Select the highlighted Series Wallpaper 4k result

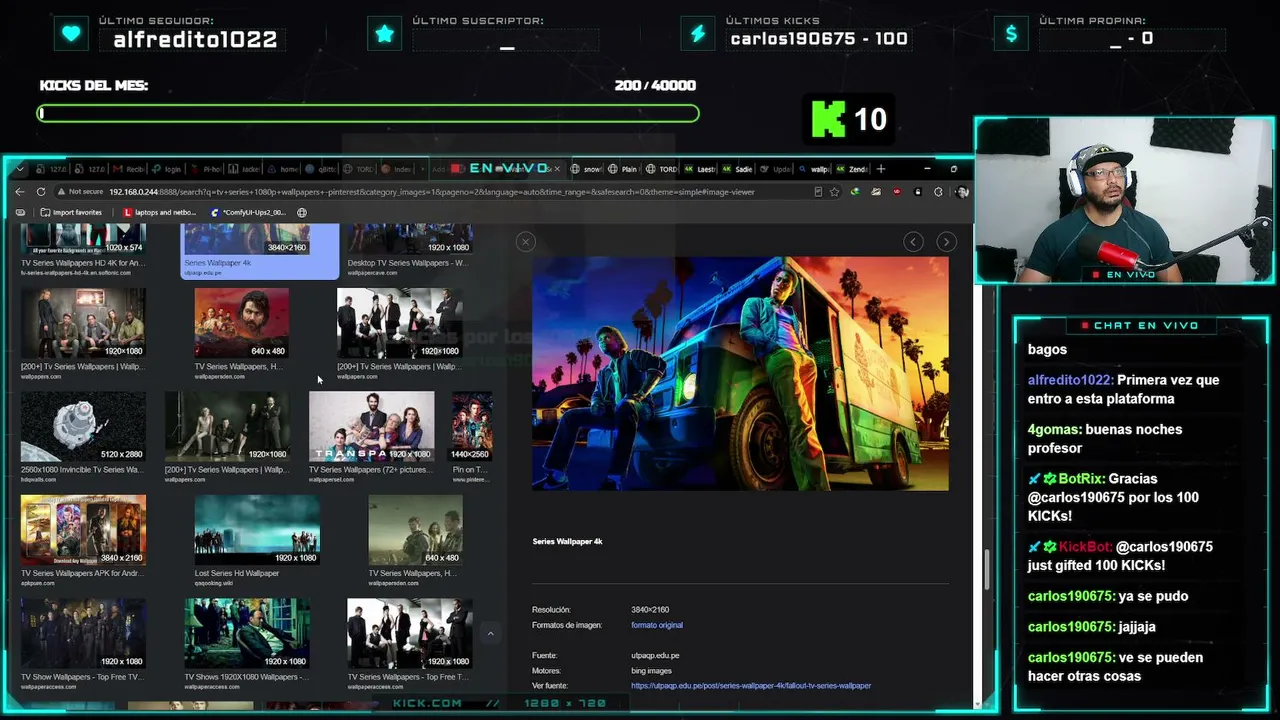click(260, 251)
